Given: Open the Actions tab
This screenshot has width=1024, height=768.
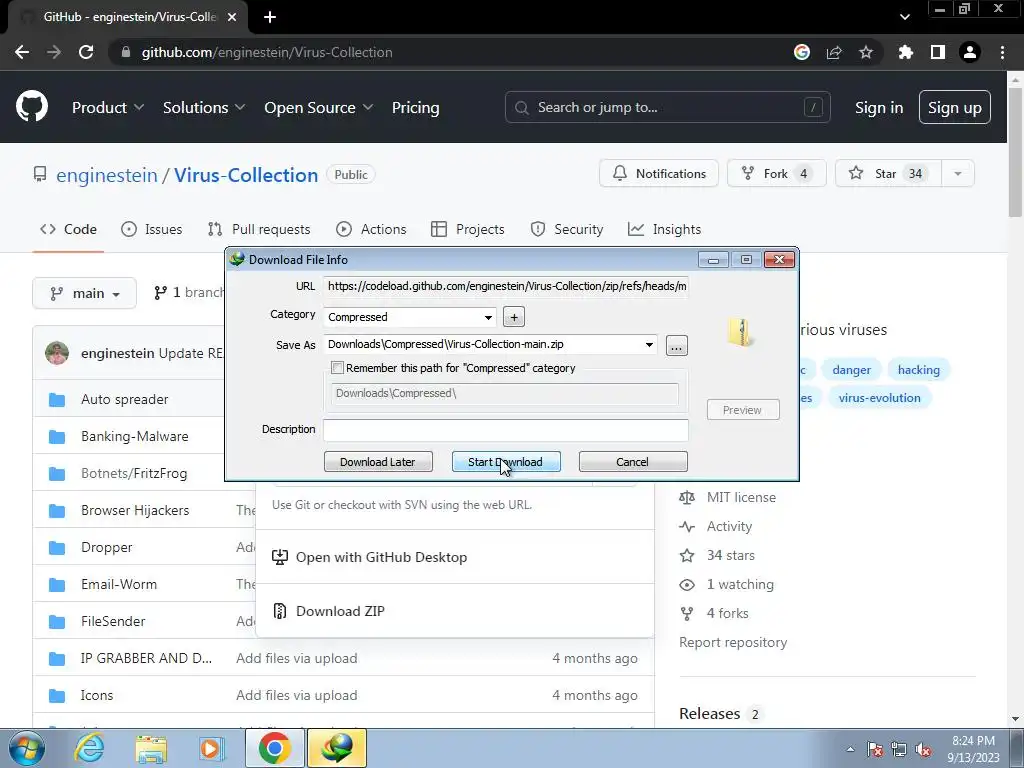Looking at the screenshot, I should (371, 229).
